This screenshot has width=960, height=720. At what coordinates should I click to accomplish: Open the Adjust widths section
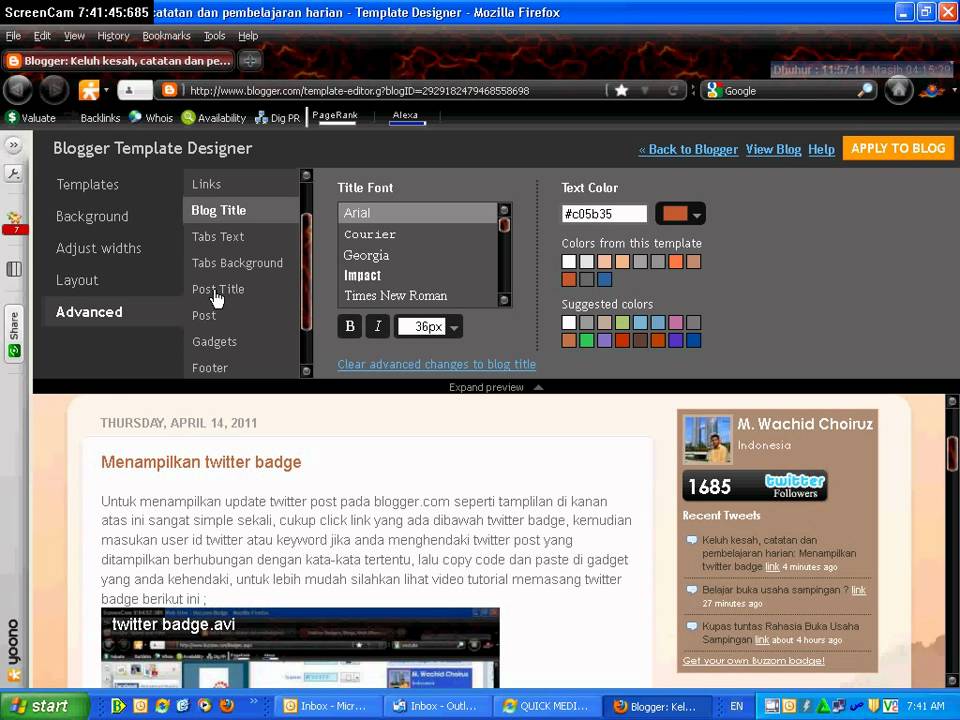point(99,248)
